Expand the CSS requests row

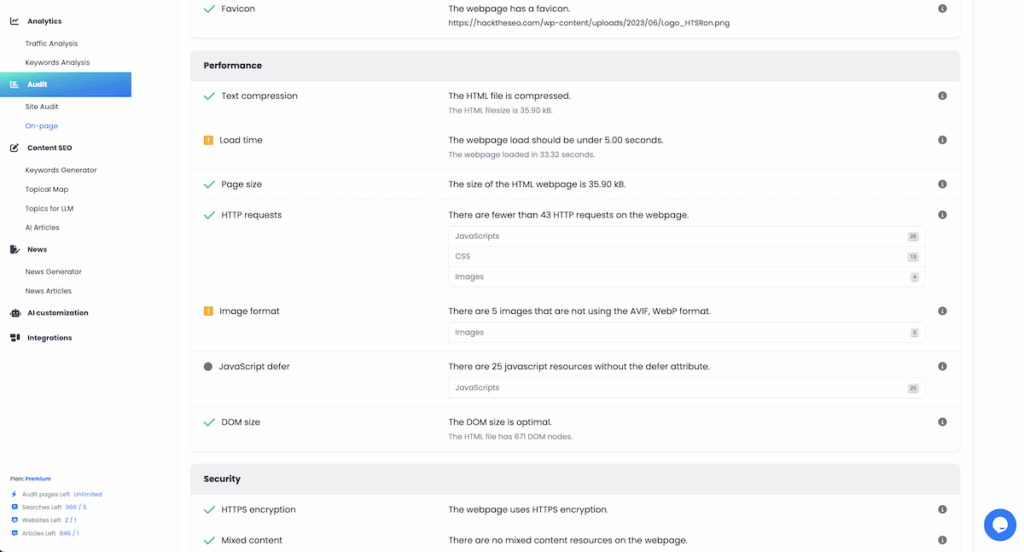(686, 257)
